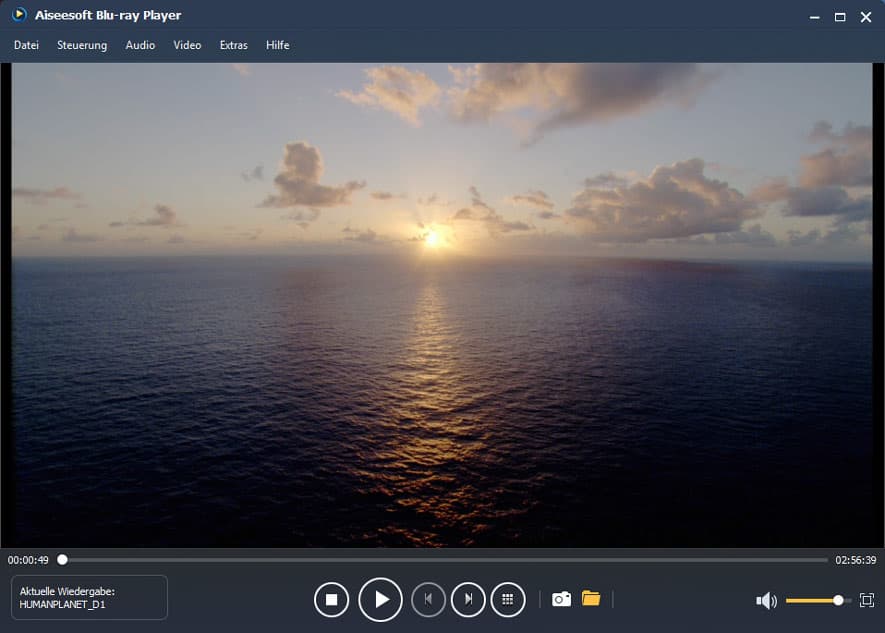Screen dimensions: 885x633
Task: Expand the Audio menu
Action: click(x=140, y=45)
